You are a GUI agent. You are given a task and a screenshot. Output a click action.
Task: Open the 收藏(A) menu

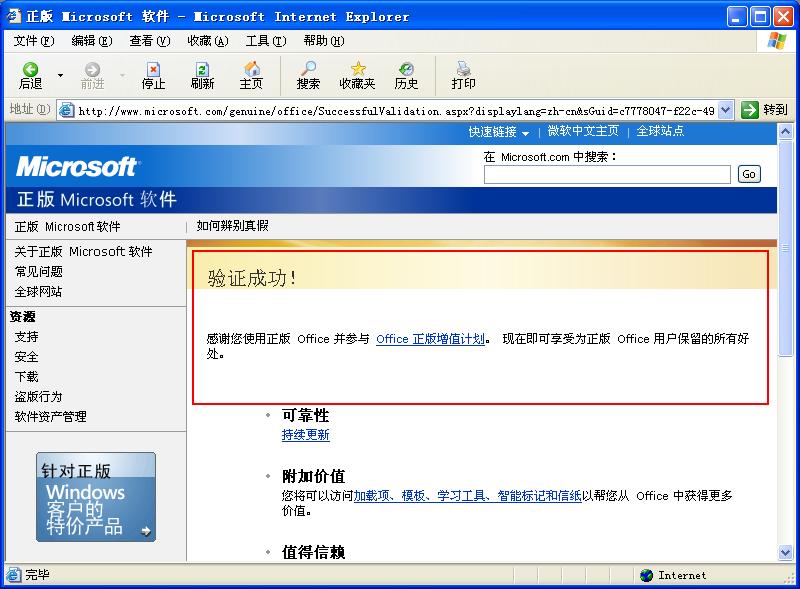click(x=208, y=41)
